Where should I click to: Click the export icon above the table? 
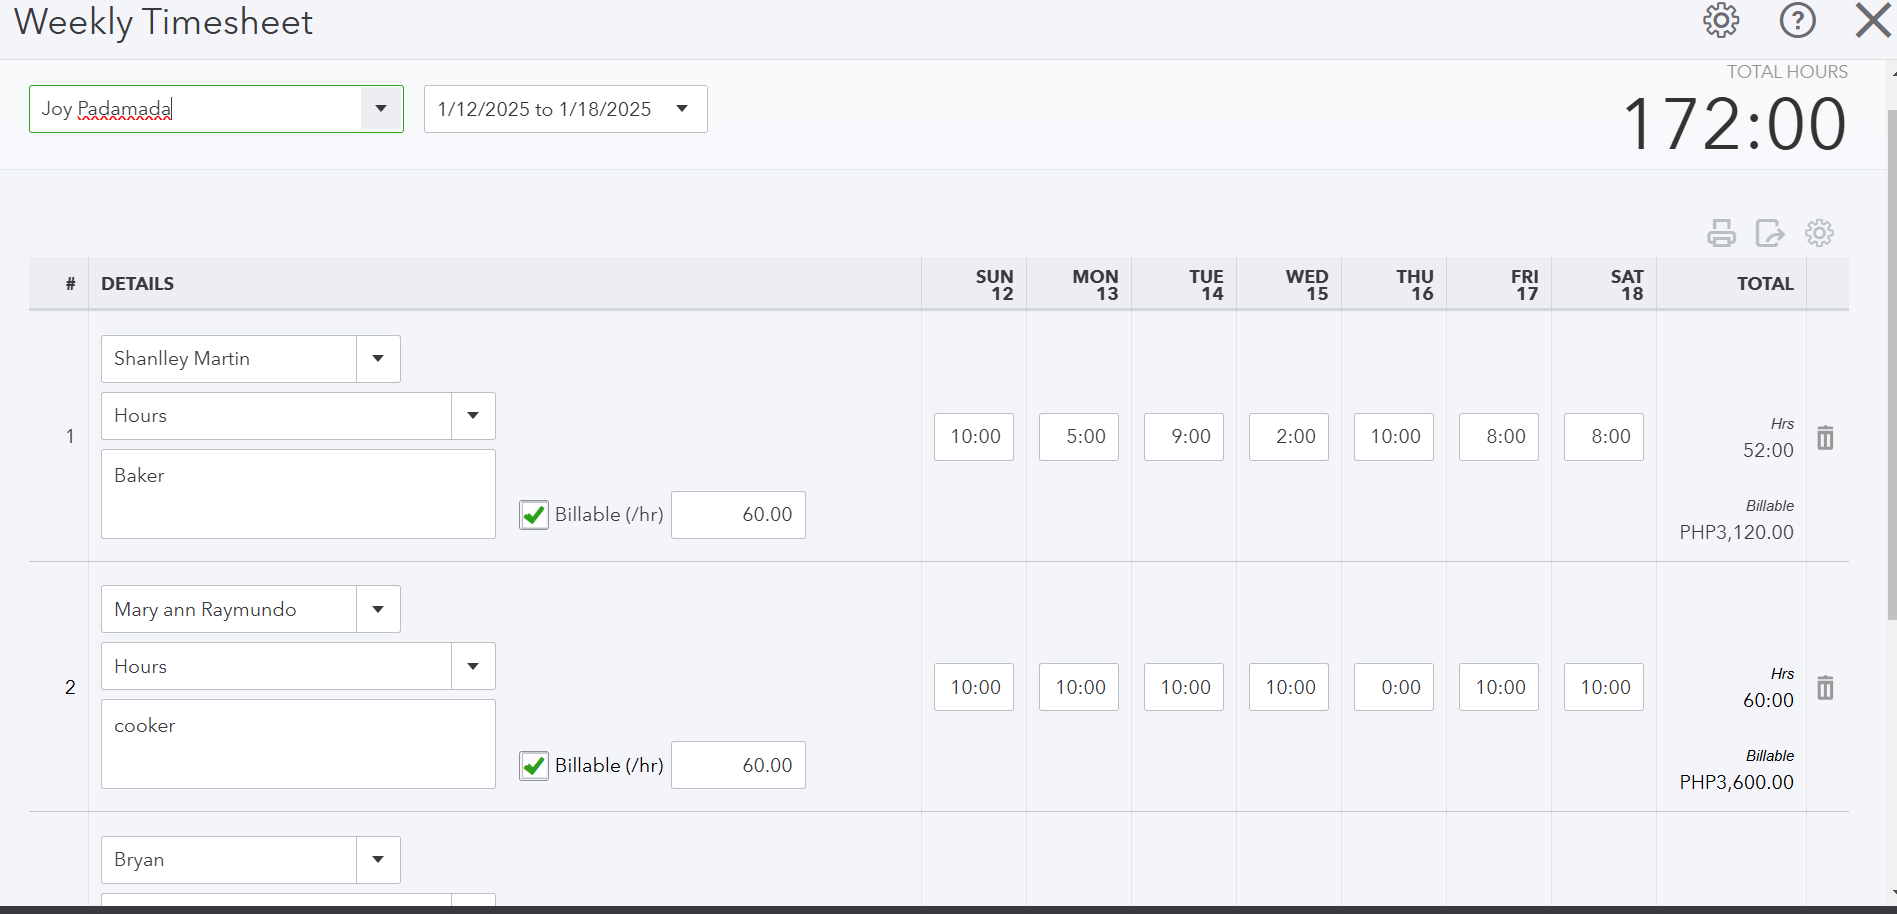(x=1770, y=233)
